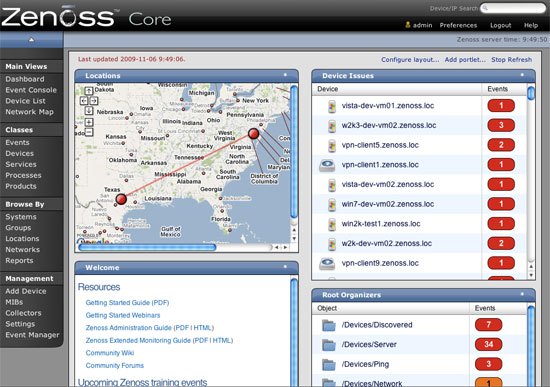Pan the map up with arrow button
Viewport: 550px width, 387px height.
coord(89,91)
